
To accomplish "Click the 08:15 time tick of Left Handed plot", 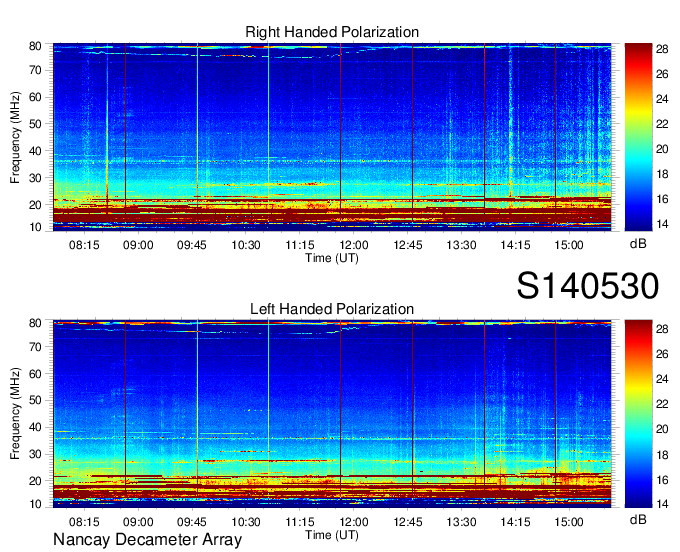I will point(84,522).
